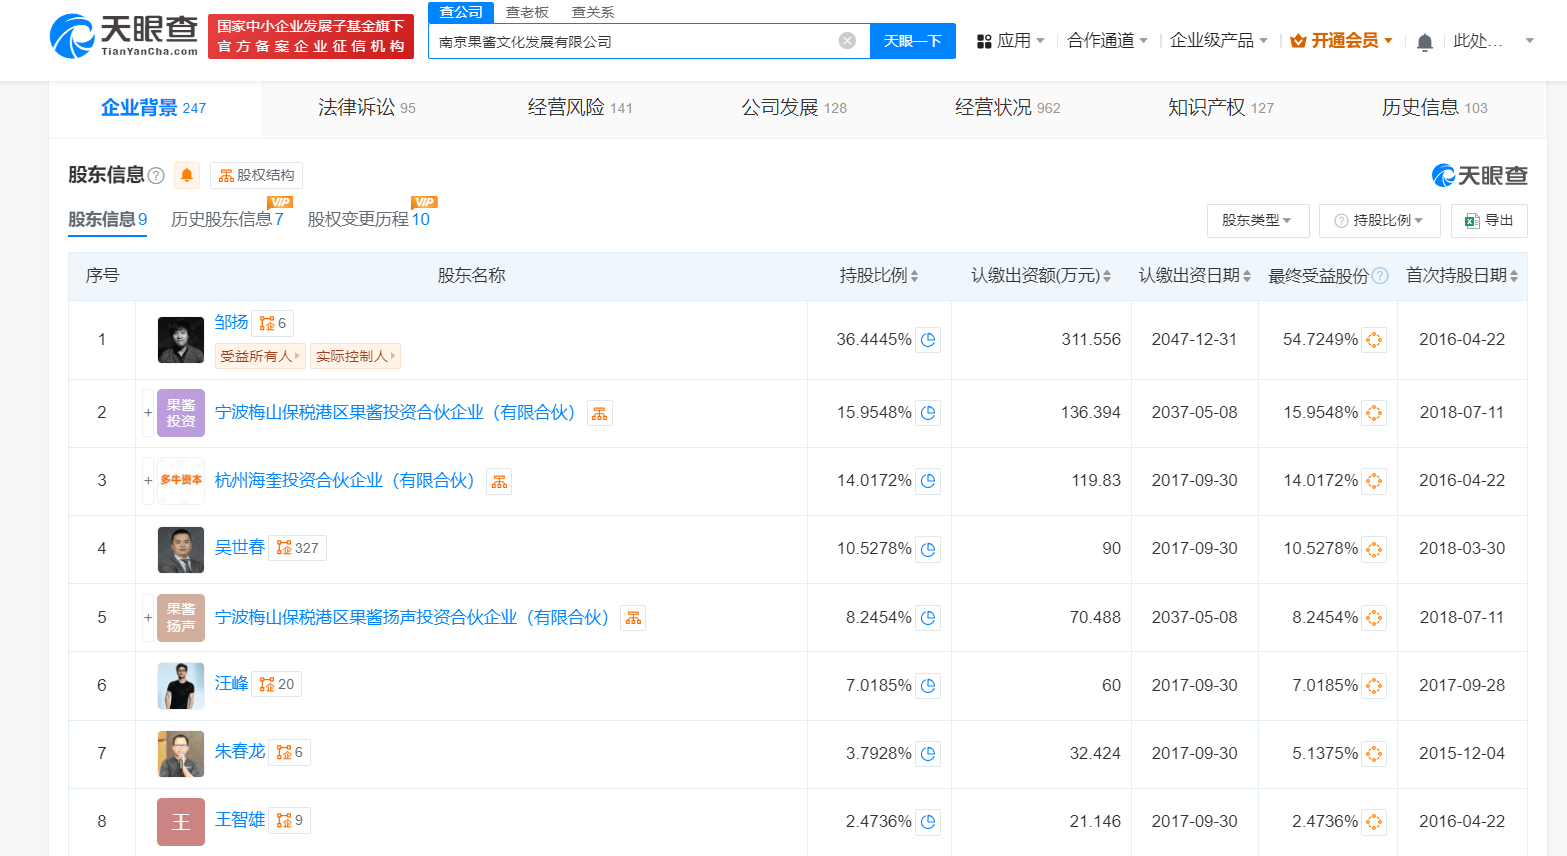Open pie chart for 王智雄 2.4736%
The height and width of the screenshot is (856, 1567).
(x=928, y=822)
